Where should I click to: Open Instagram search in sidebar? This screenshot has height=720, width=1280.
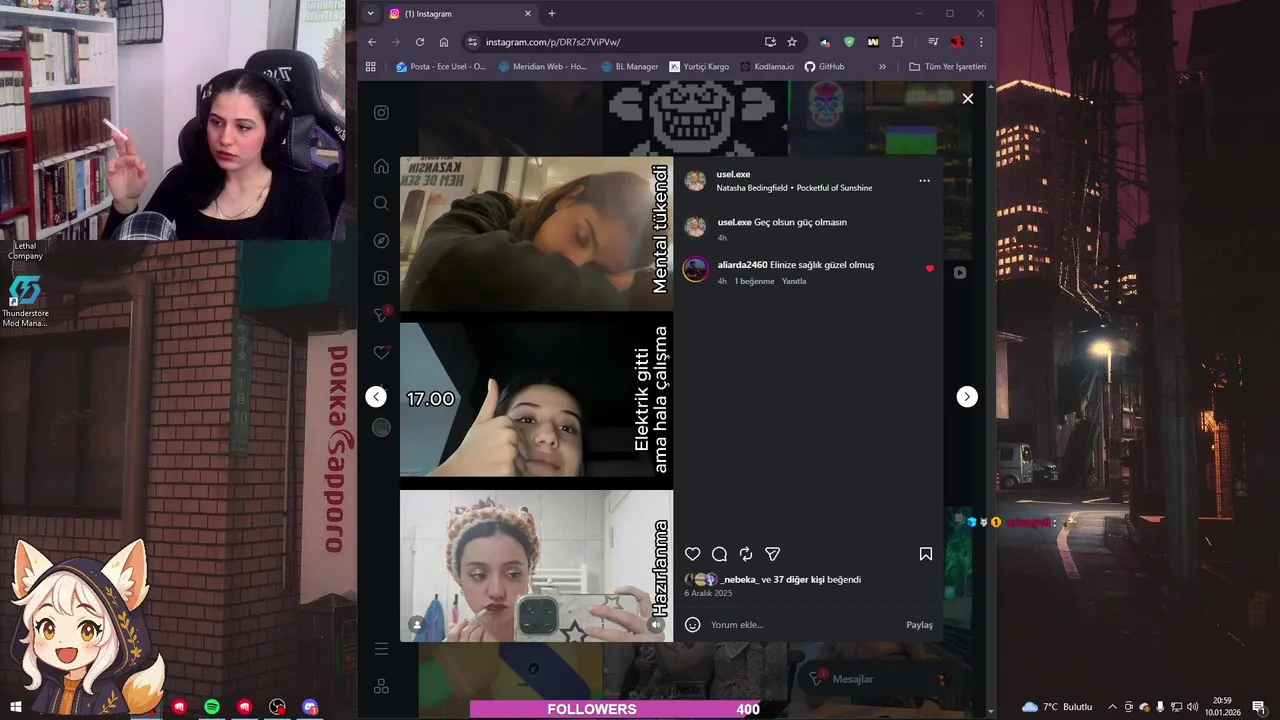[x=381, y=203]
